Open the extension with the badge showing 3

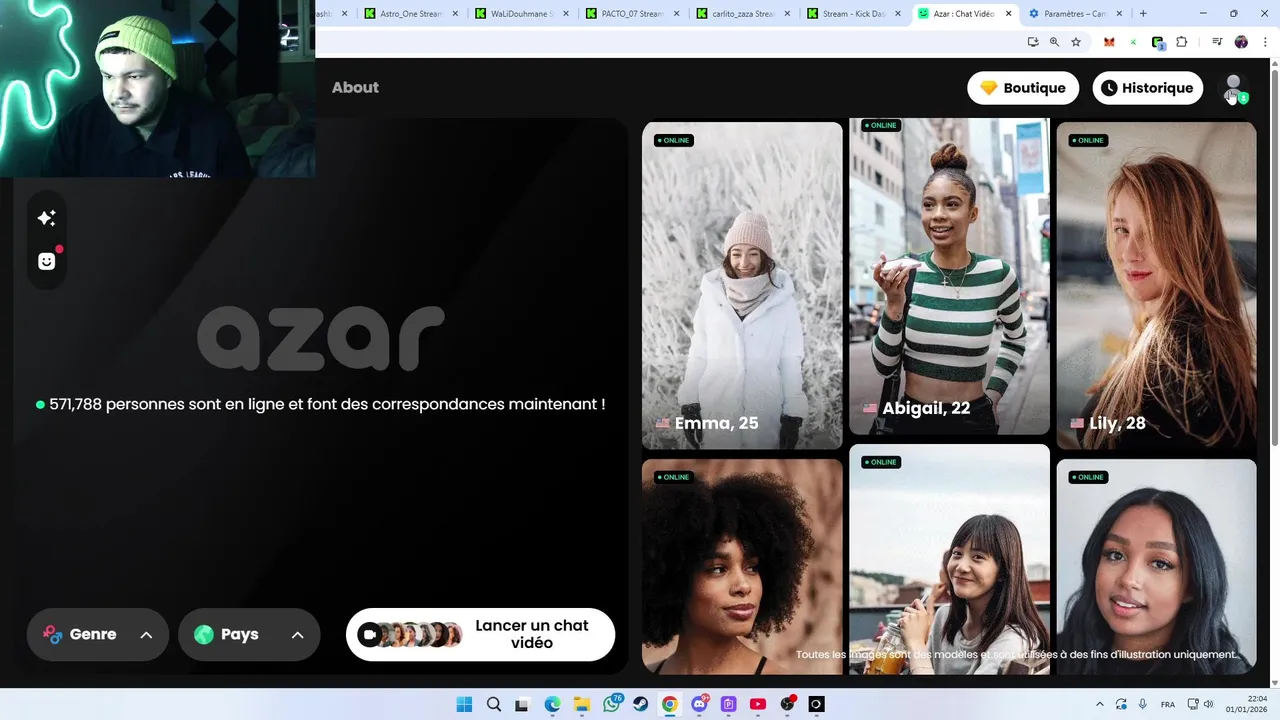click(1158, 43)
